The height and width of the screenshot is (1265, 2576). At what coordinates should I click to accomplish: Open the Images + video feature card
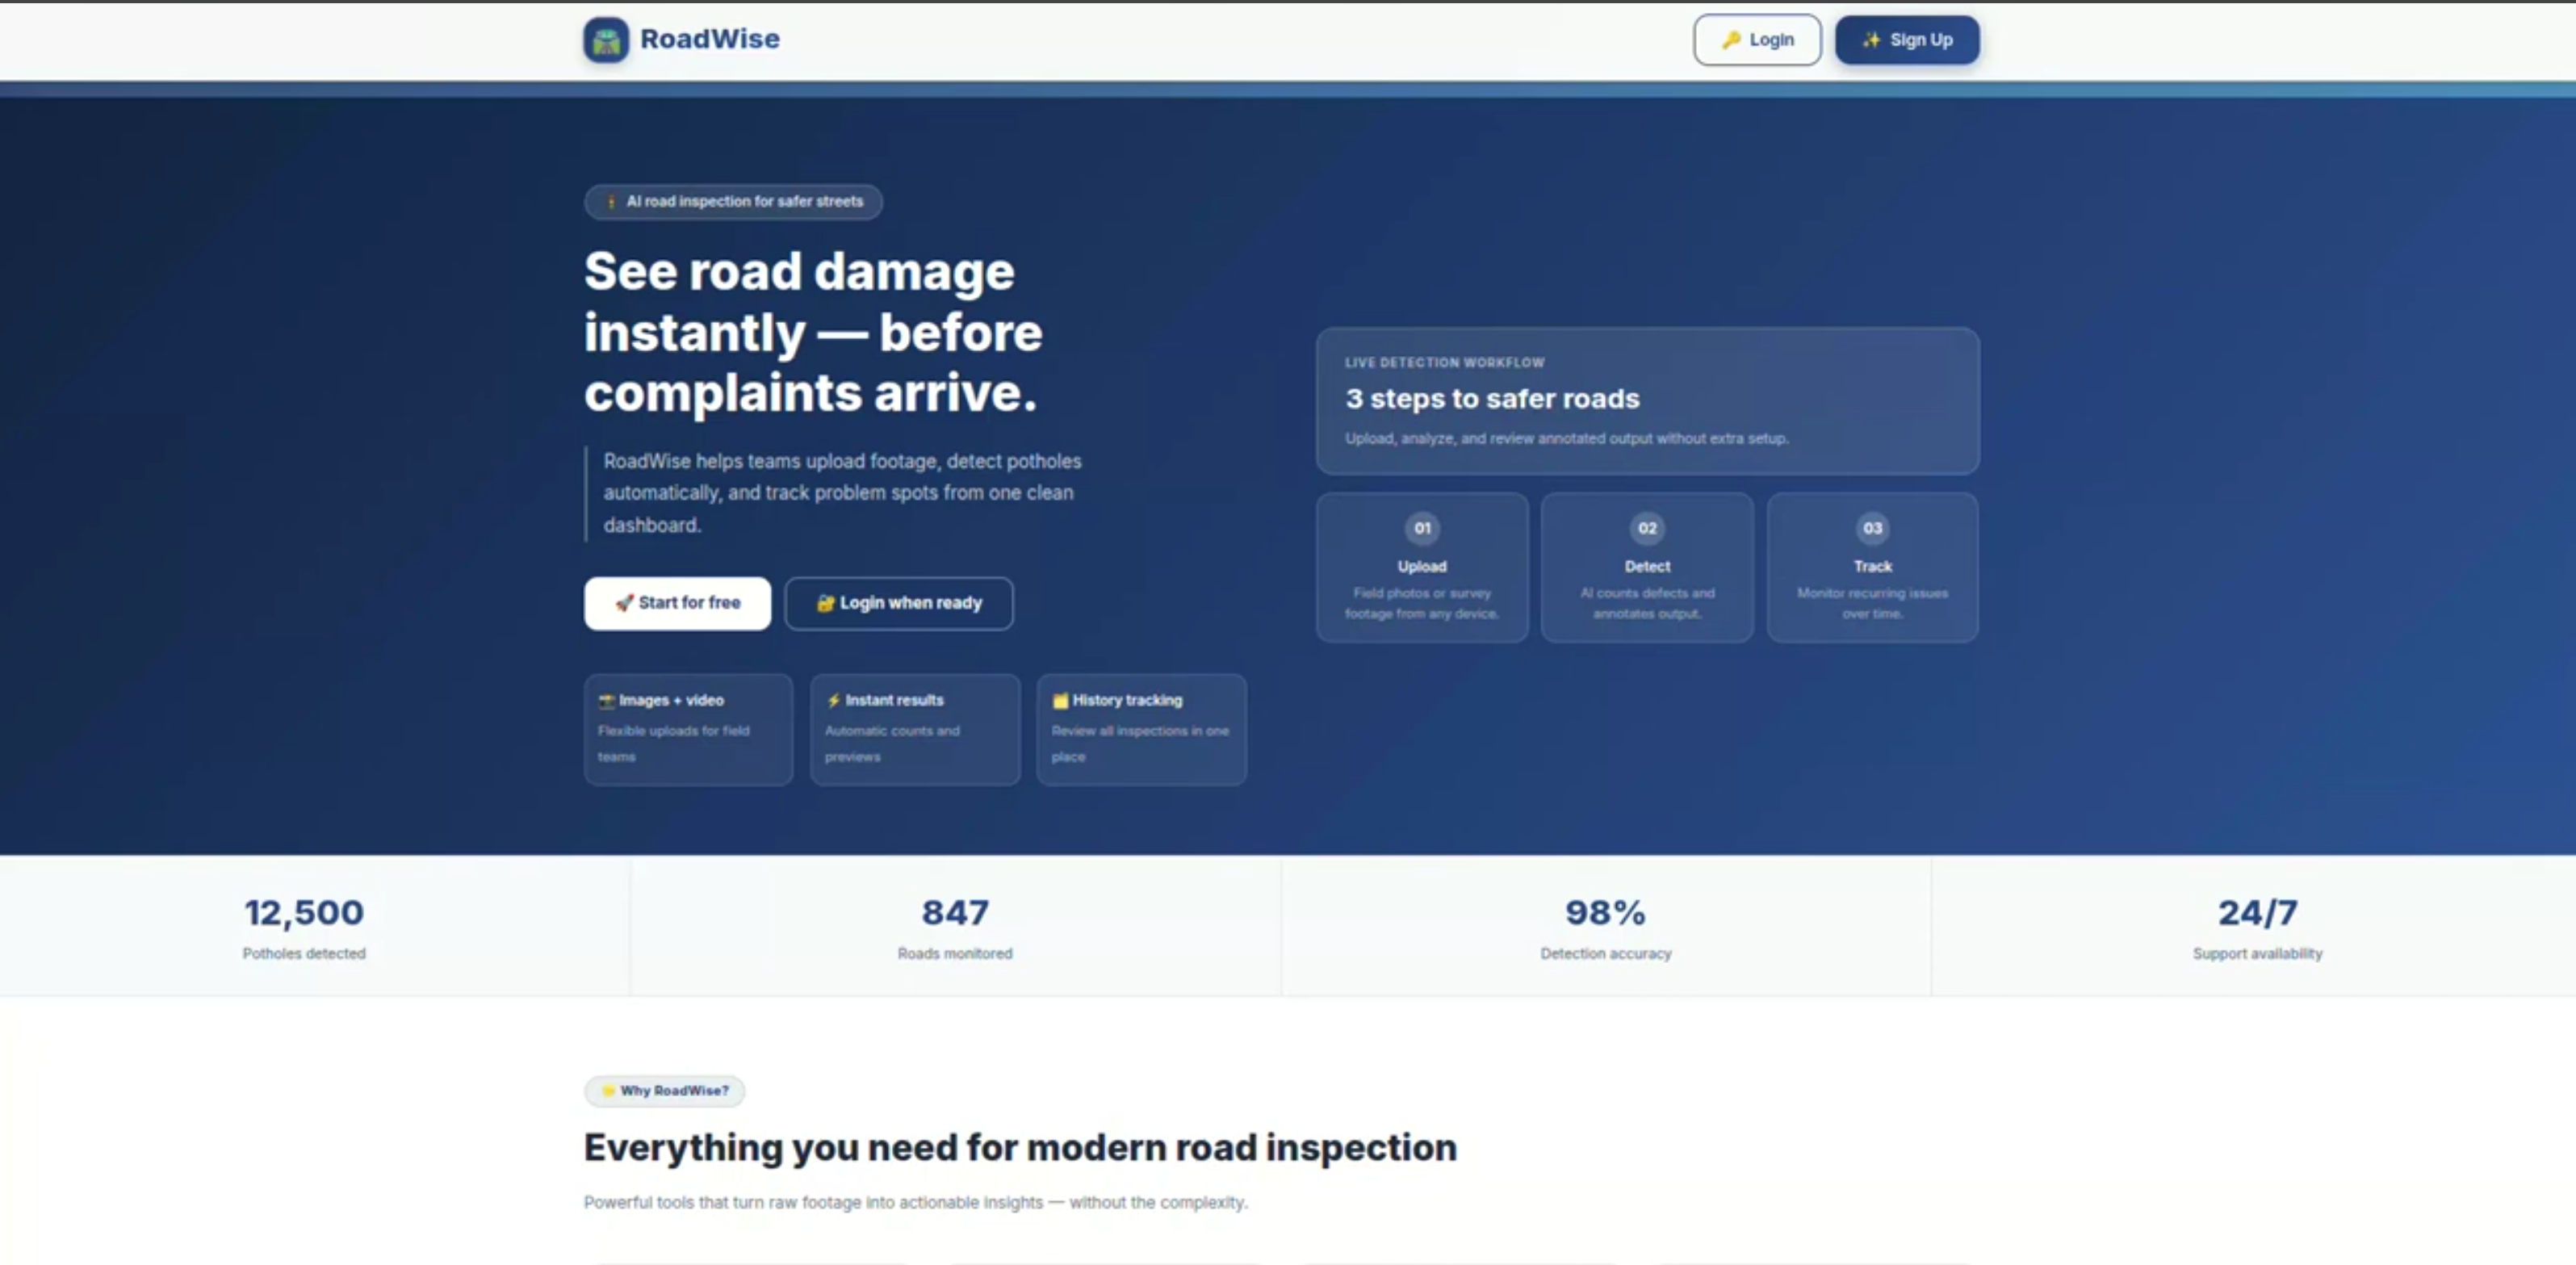coord(689,729)
